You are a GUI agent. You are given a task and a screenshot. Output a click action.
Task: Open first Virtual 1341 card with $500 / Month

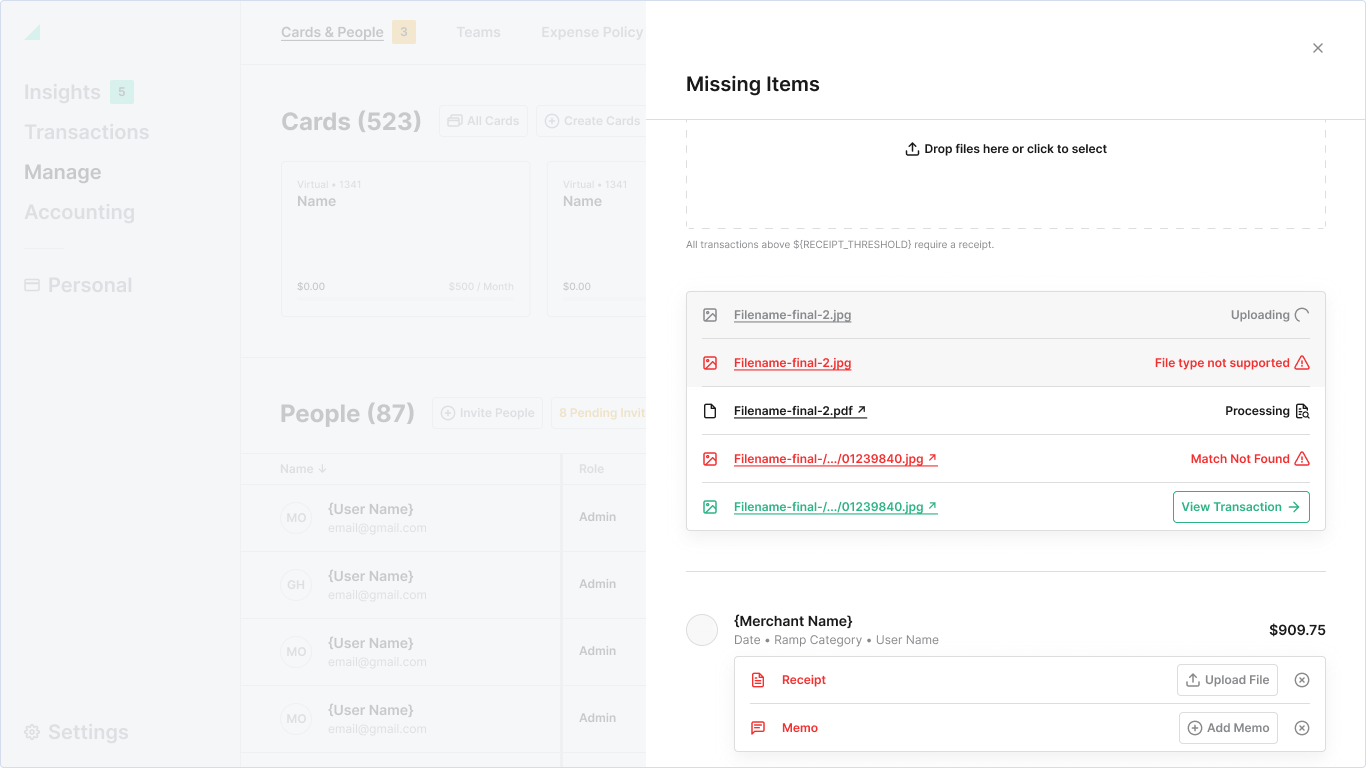[x=406, y=239]
